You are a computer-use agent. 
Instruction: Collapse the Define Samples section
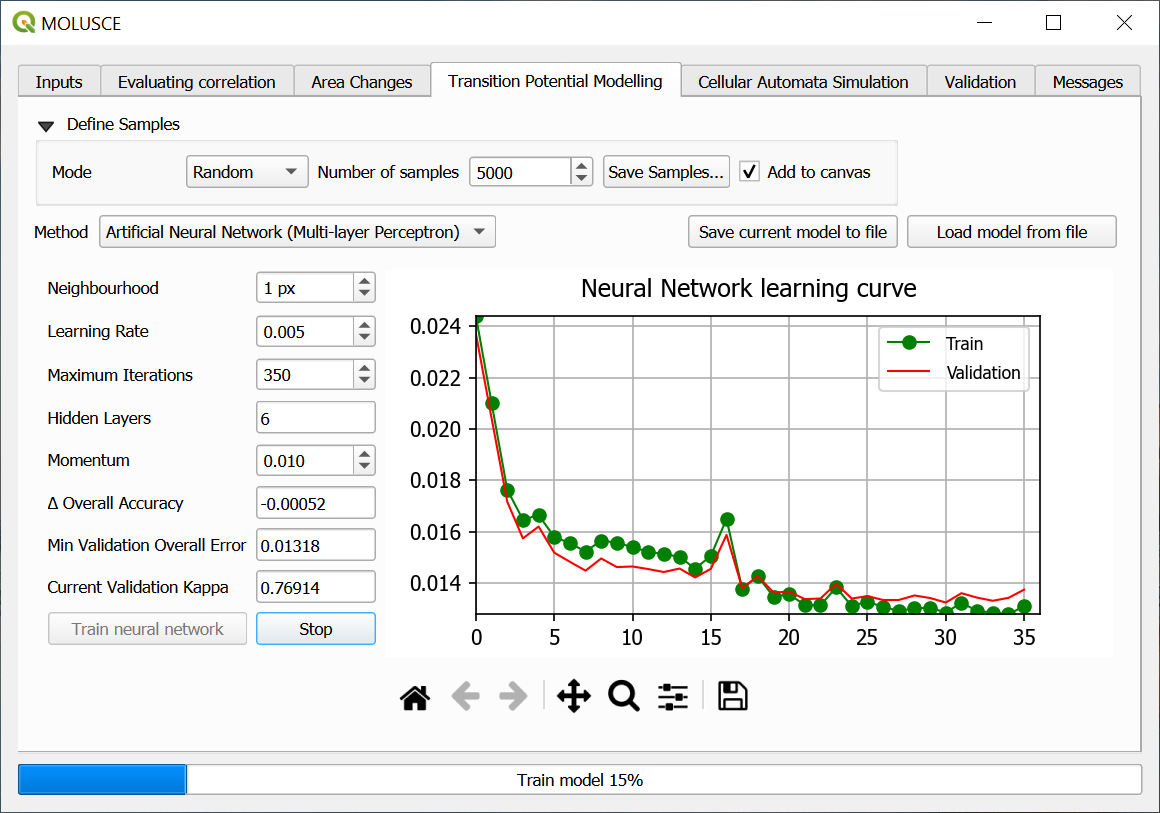point(46,126)
